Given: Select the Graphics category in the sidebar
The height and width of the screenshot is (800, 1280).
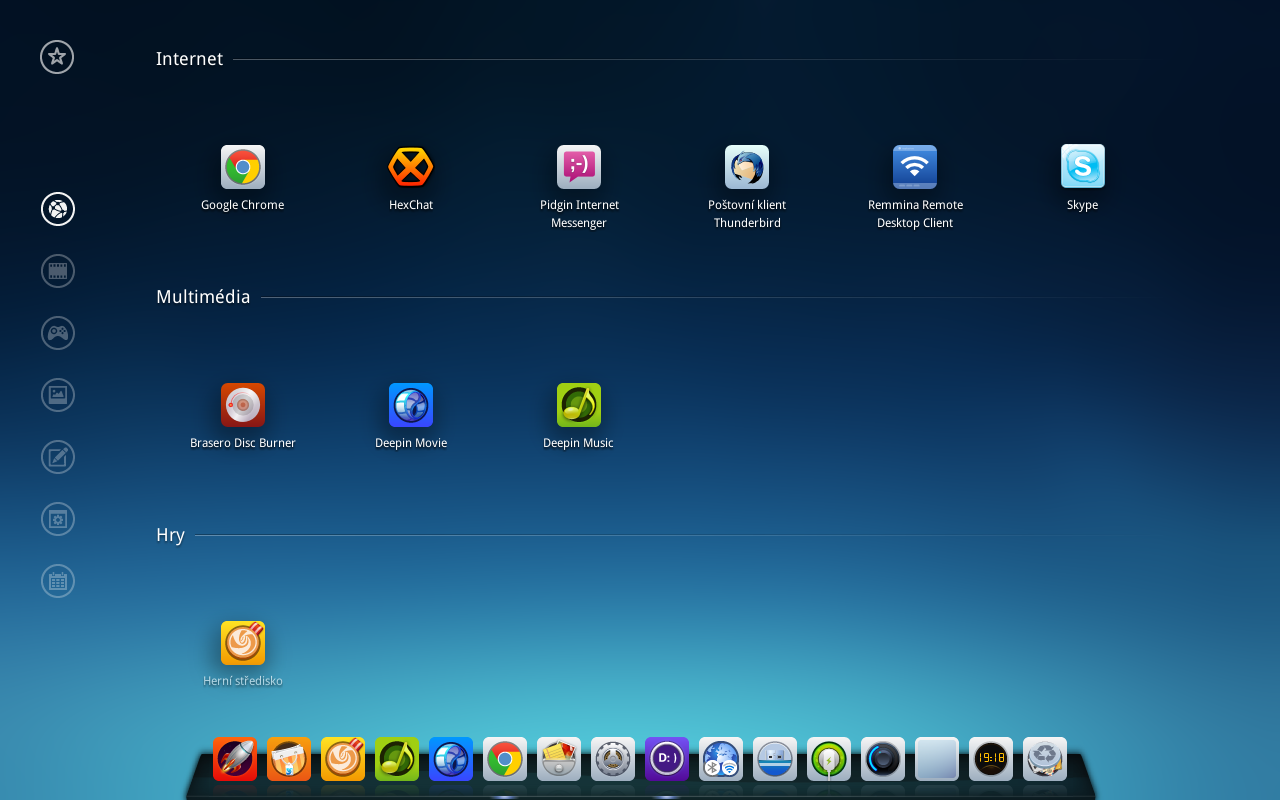Looking at the screenshot, I should point(57,395).
